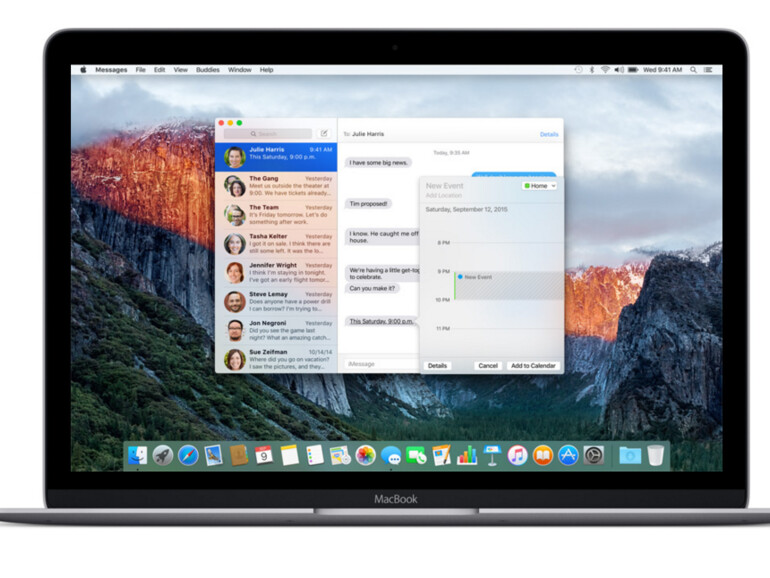The width and height of the screenshot is (770, 578).
Task: Open the Messages menu
Action: click(x=111, y=70)
